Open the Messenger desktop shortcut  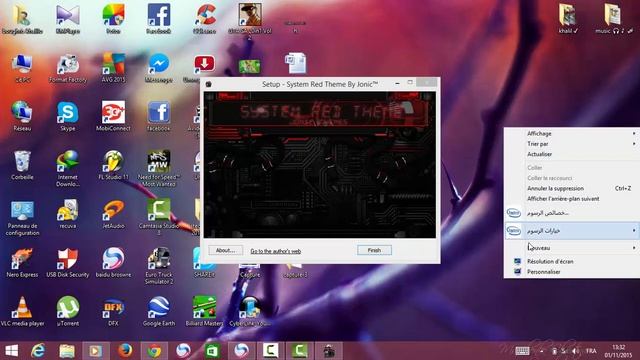(x=159, y=68)
